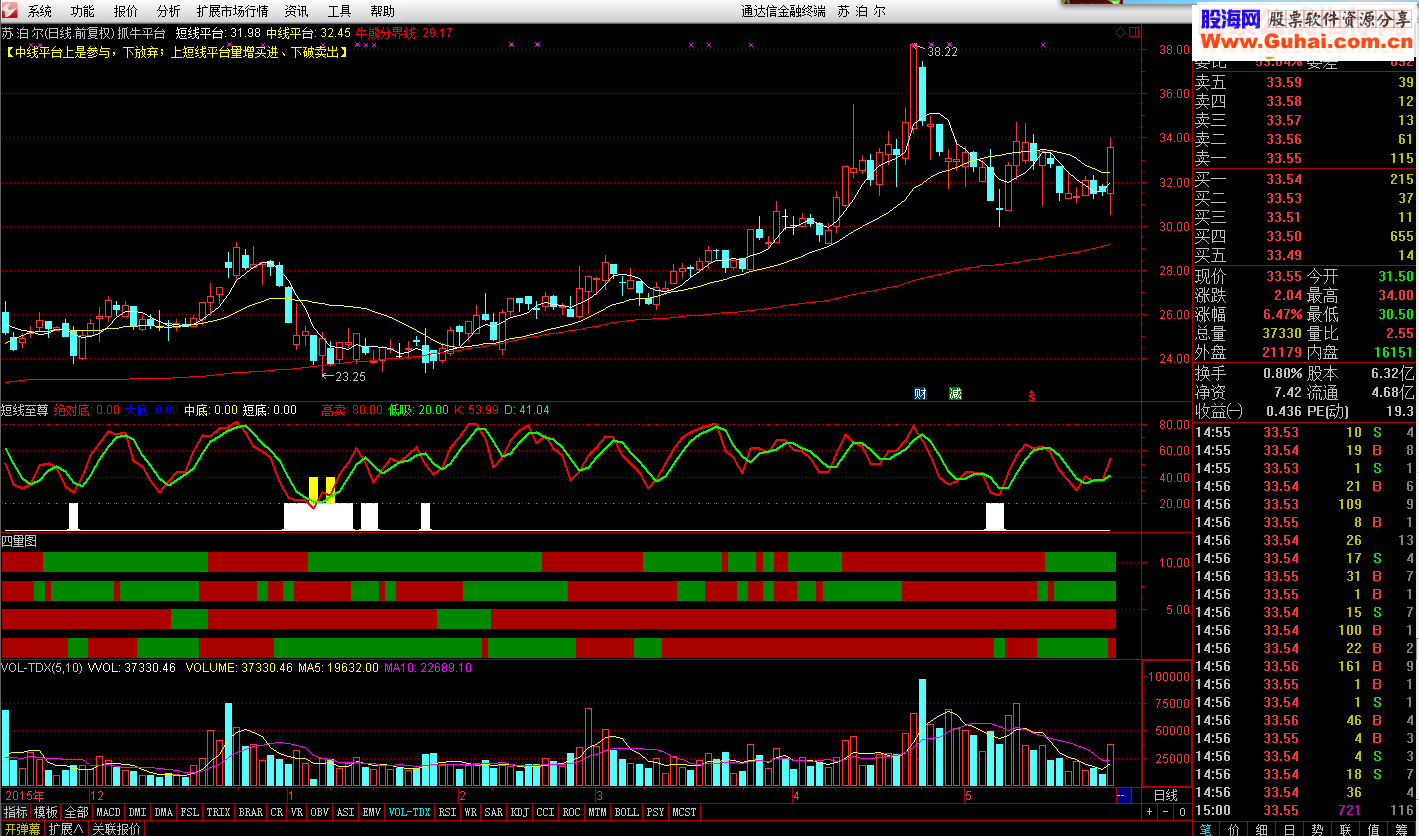Switch indicator to BRAR

tap(250, 812)
